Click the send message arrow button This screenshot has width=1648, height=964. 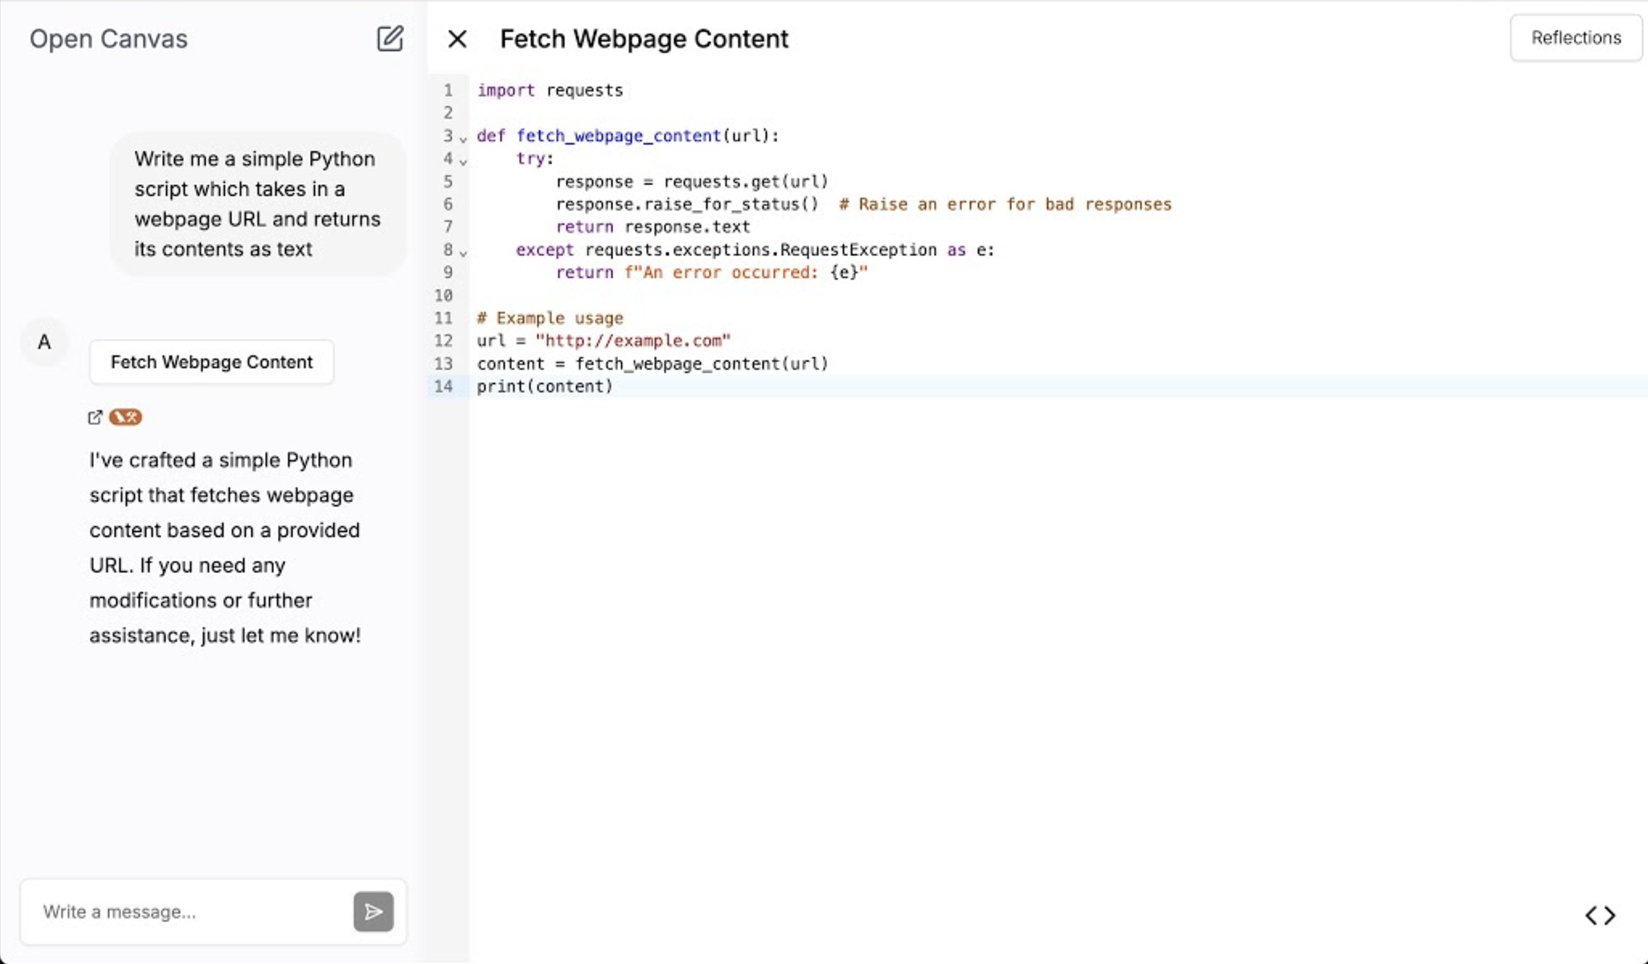pyautogui.click(x=373, y=911)
